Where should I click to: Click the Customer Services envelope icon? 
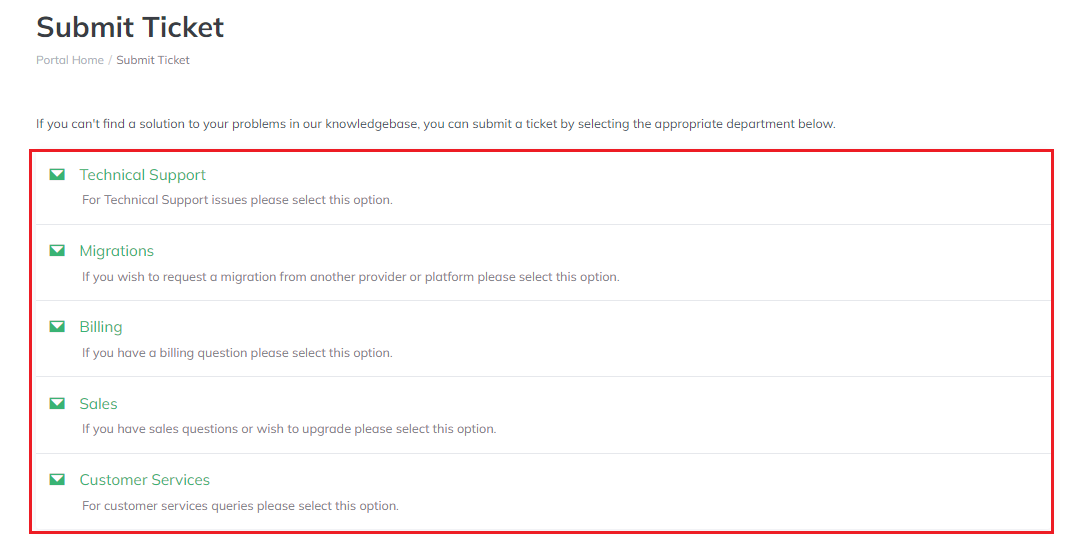point(57,480)
